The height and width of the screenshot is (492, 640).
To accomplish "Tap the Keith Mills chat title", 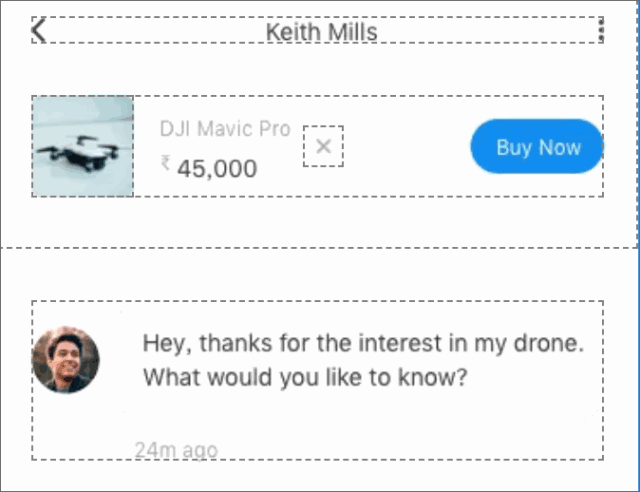I will coord(321,32).
